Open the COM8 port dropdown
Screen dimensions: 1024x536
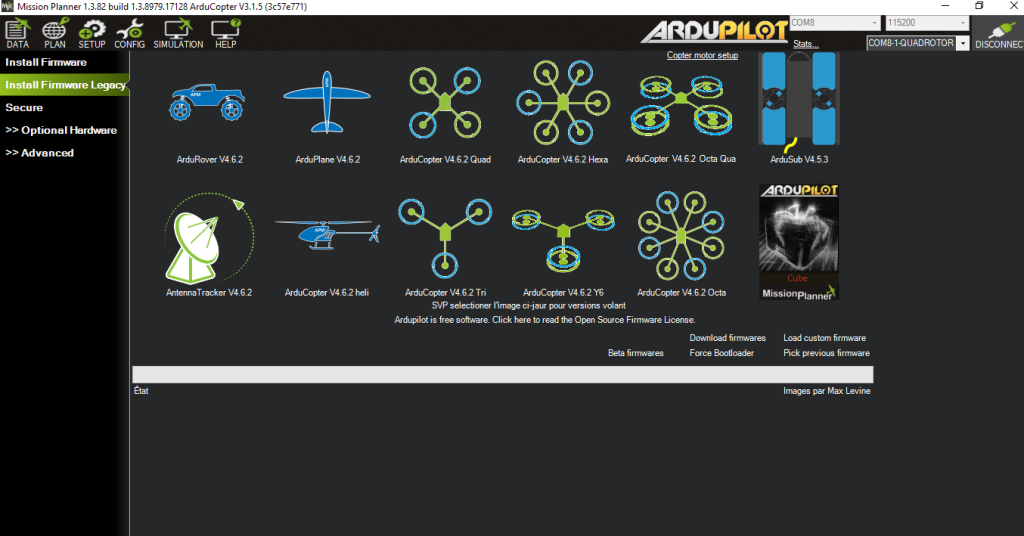tap(834, 23)
